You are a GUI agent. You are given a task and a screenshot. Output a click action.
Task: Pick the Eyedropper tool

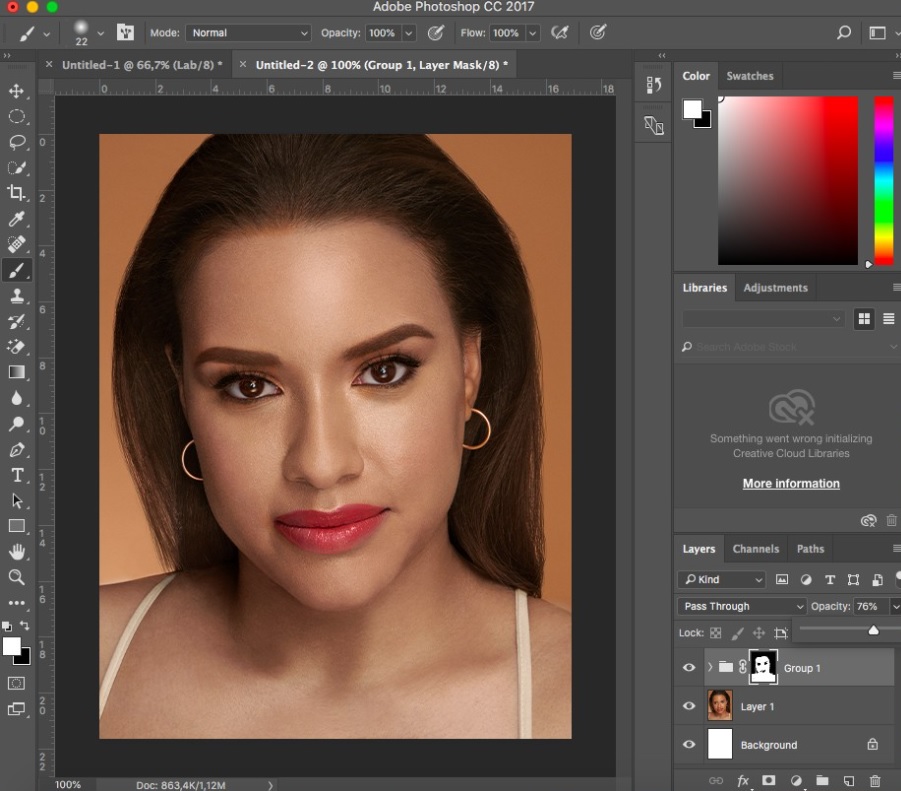[16, 219]
